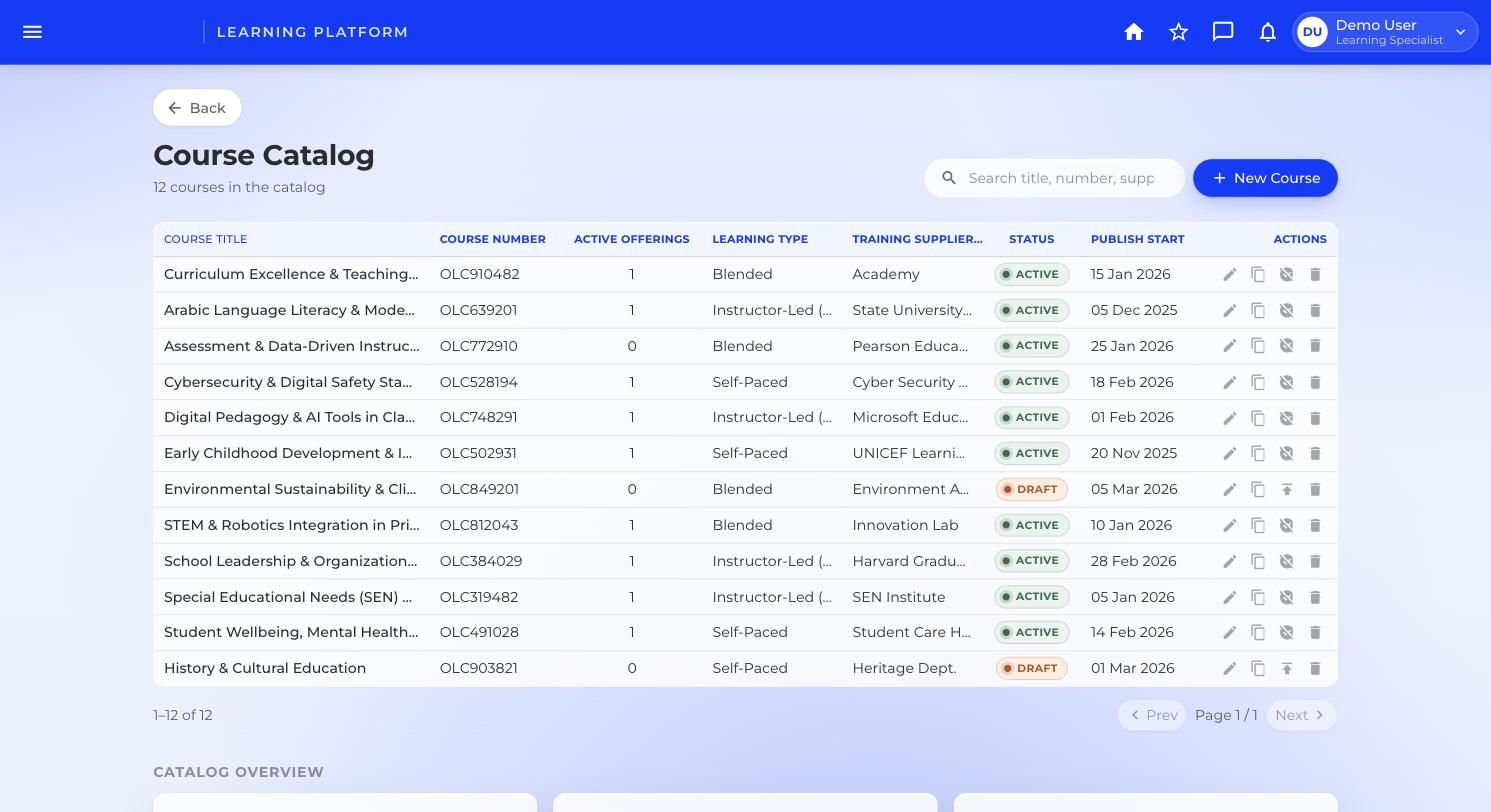Open favorites star icon

point(1179,32)
